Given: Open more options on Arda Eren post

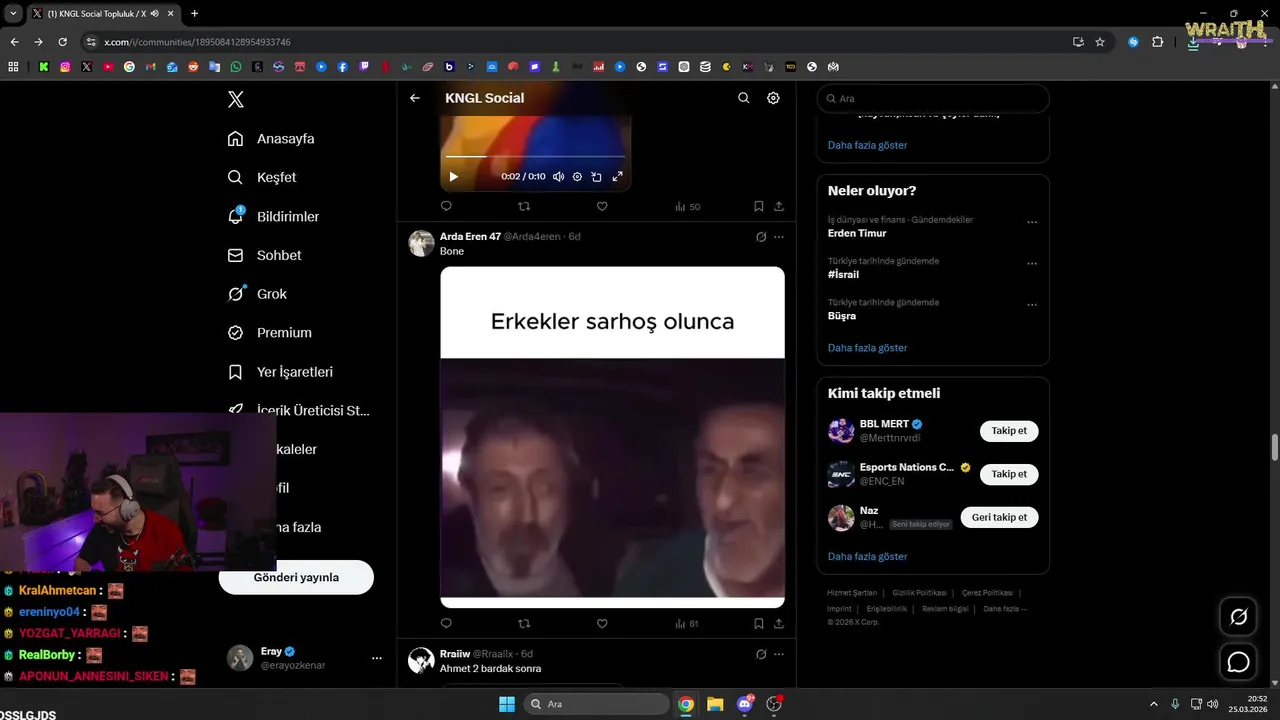Looking at the screenshot, I should pyautogui.click(x=779, y=237).
